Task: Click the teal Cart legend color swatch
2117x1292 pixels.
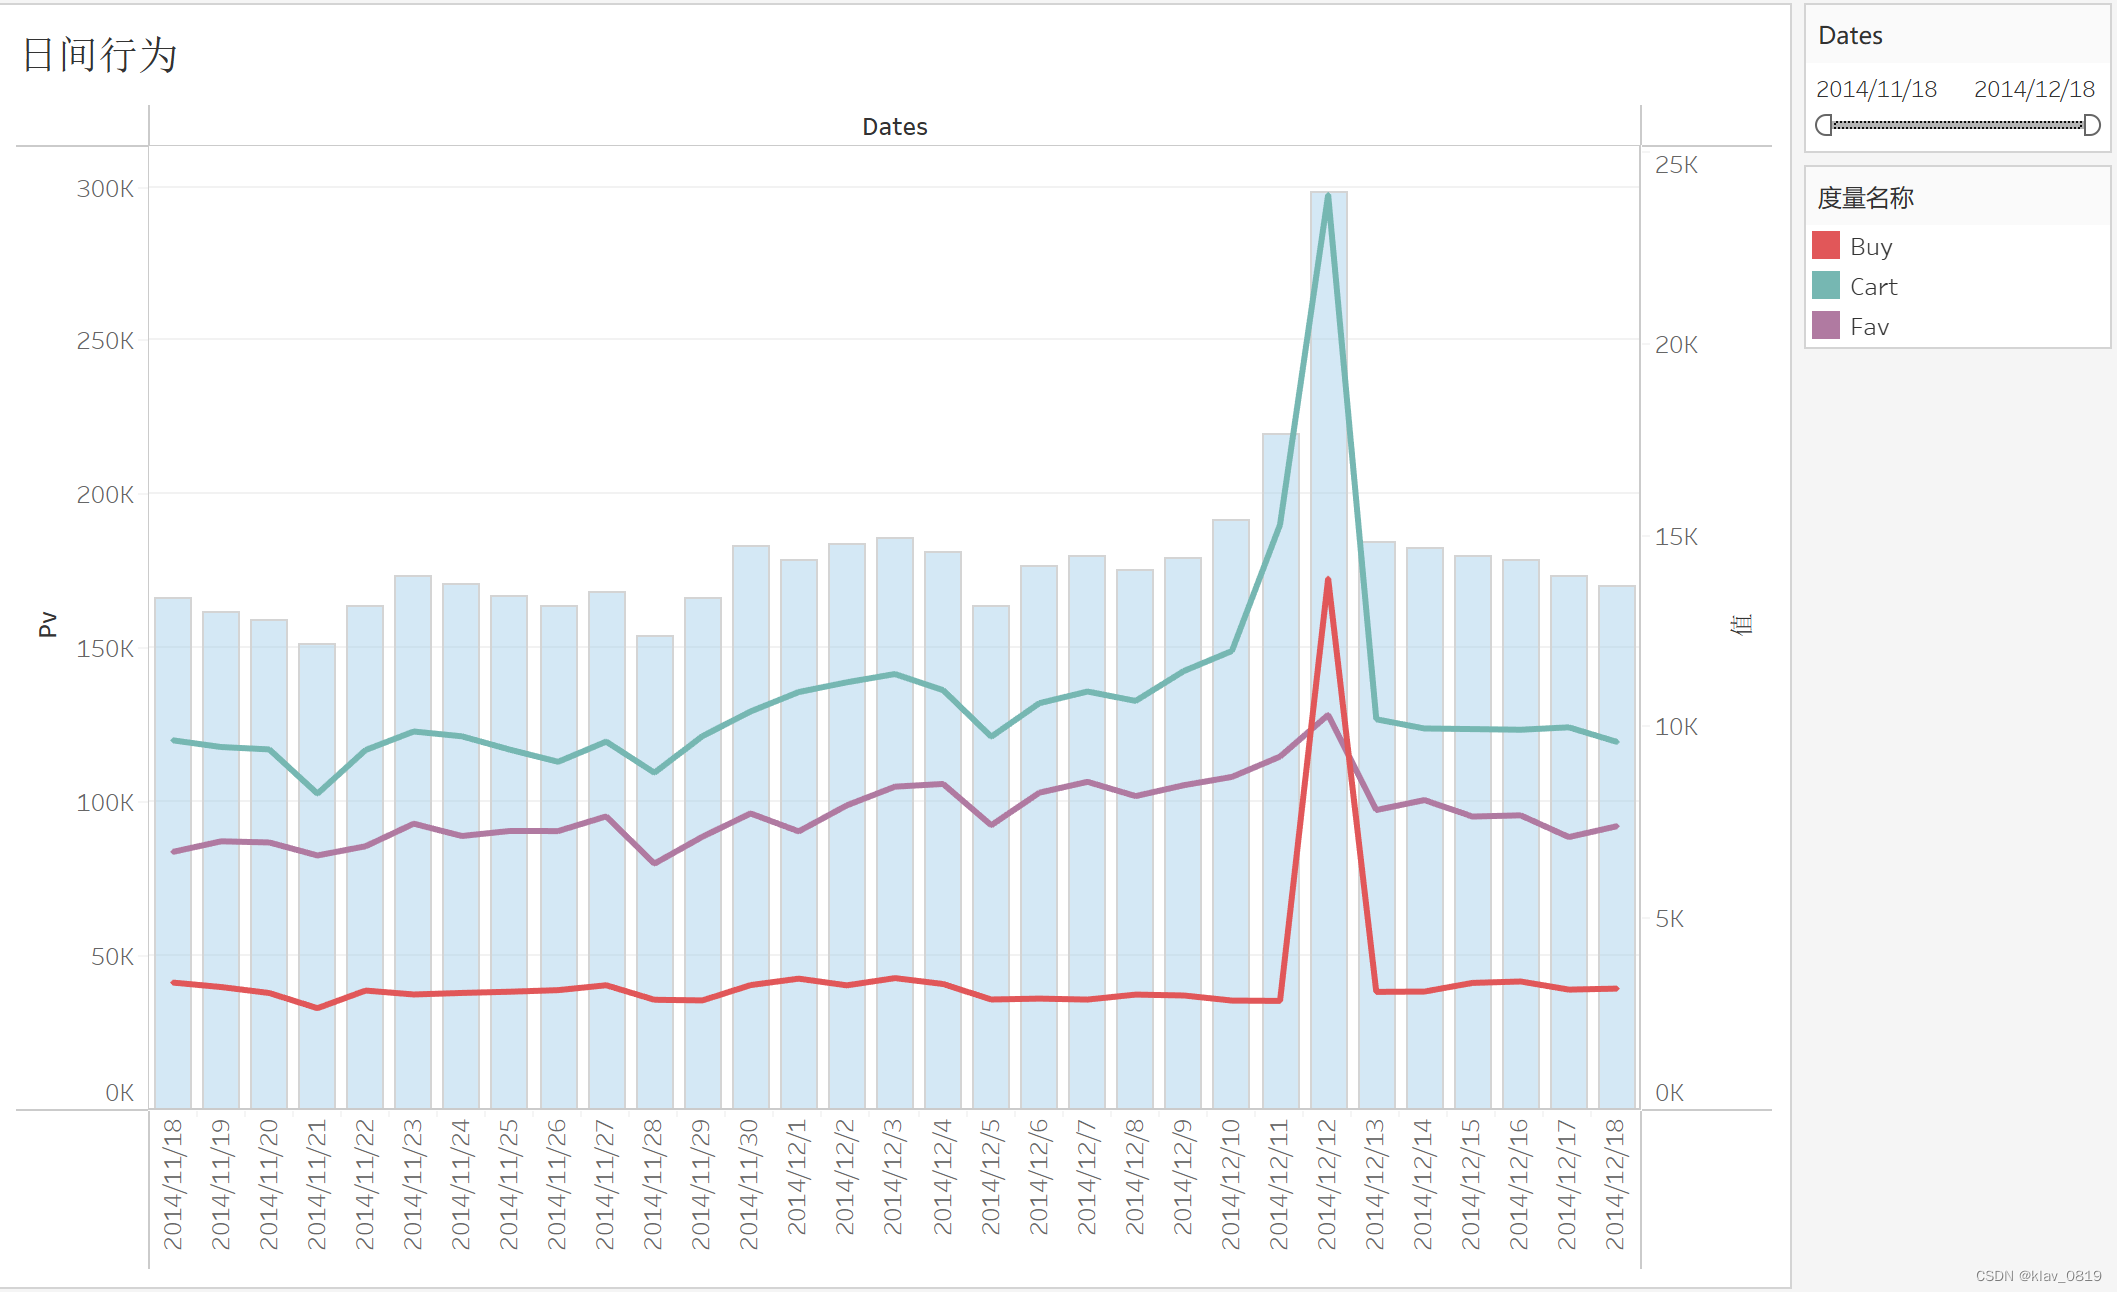Action: click(1826, 286)
